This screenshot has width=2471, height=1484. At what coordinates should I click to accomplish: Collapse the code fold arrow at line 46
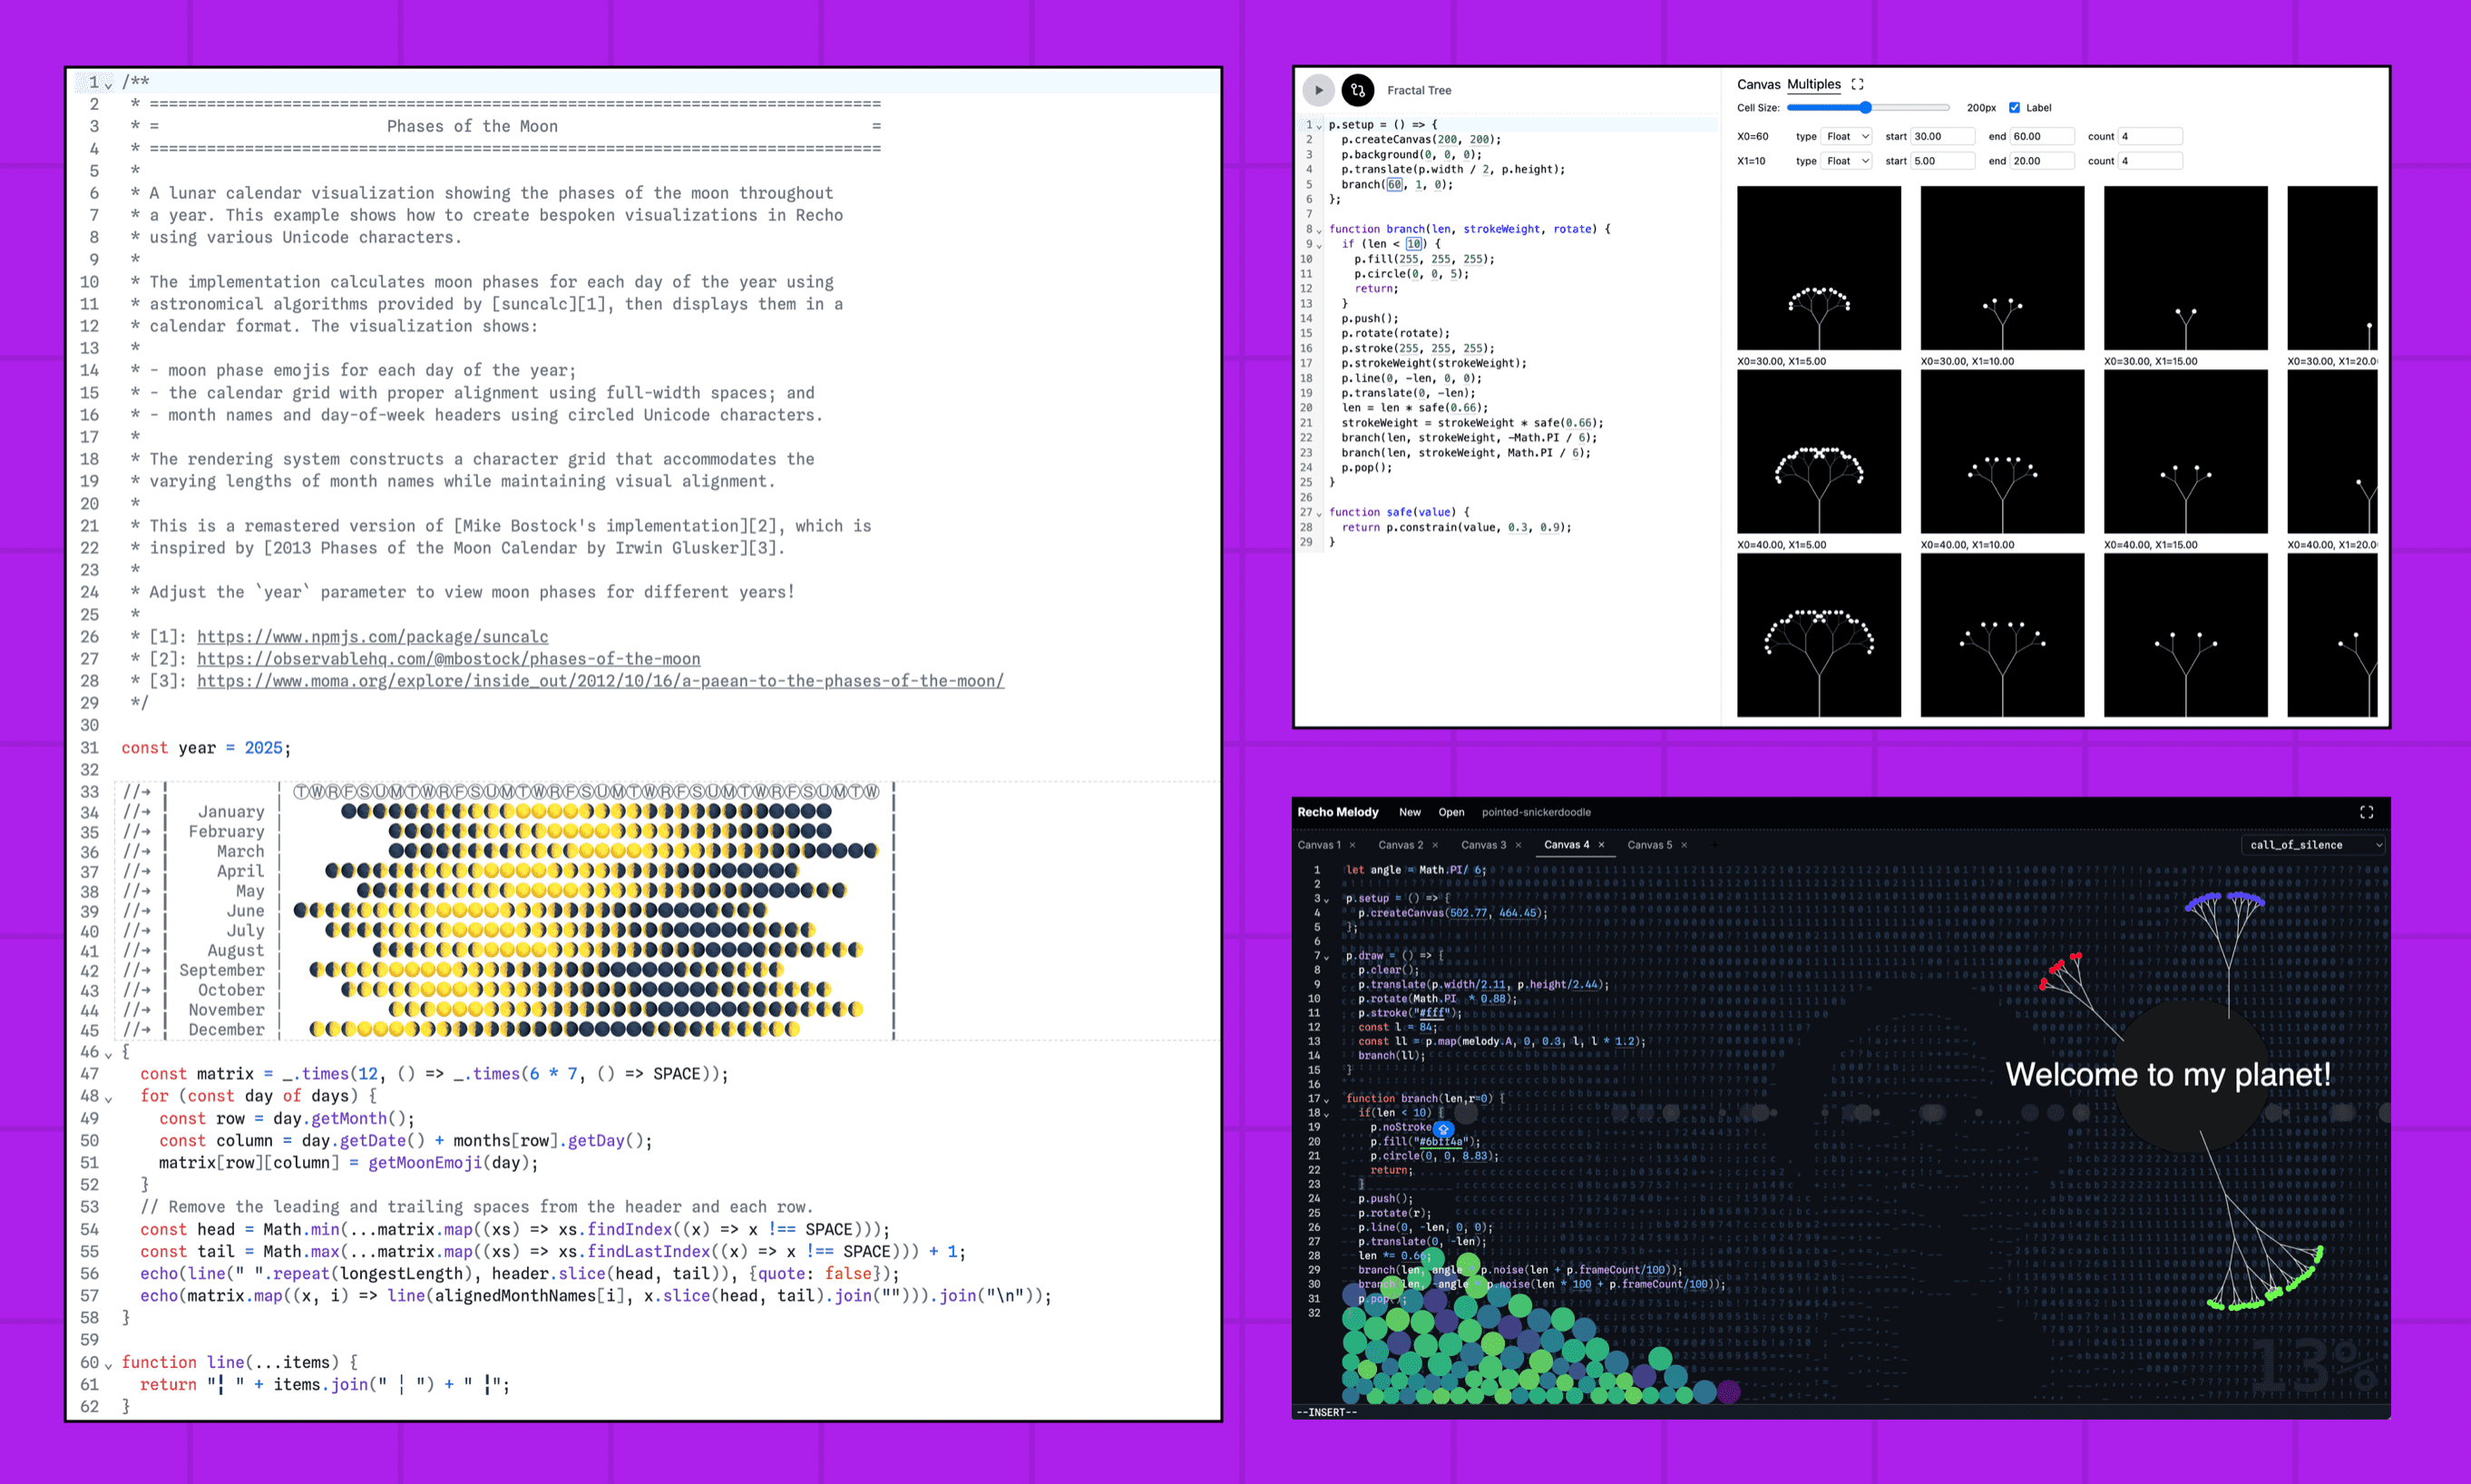(x=108, y=1053)
